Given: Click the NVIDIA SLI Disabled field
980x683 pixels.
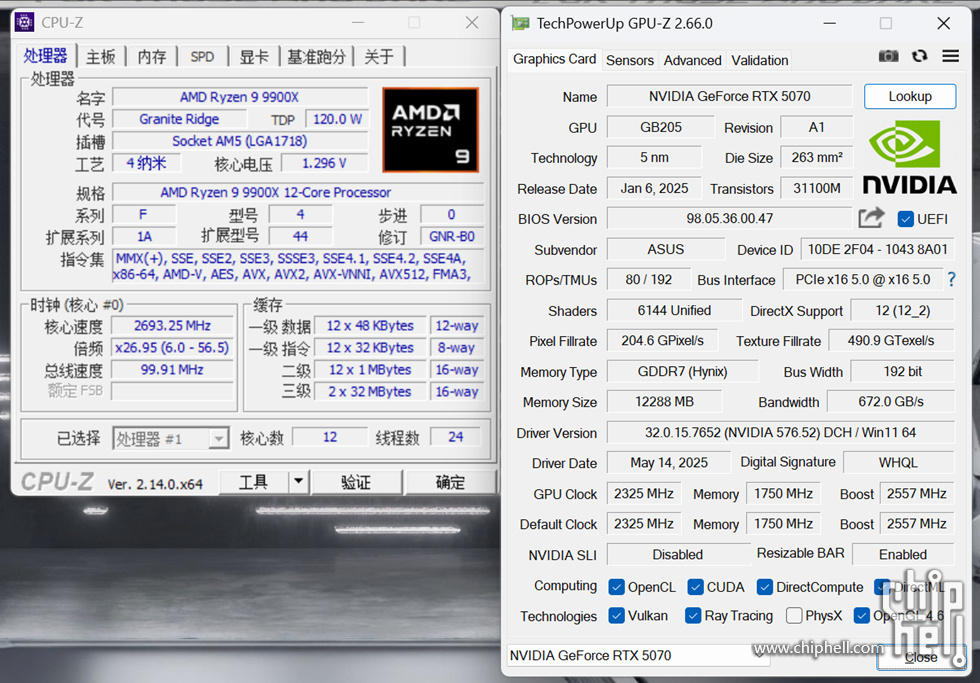Looking at the screenshot, I should coord(678,555).
